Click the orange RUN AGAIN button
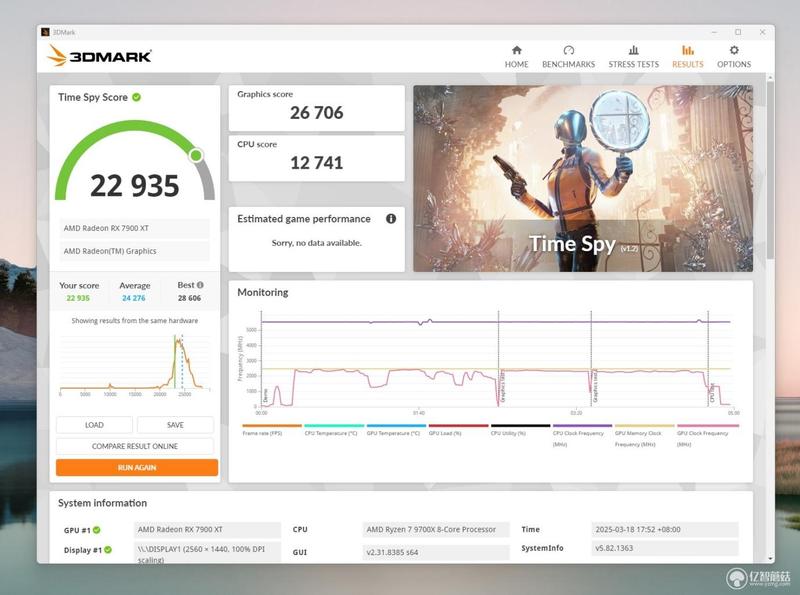 (x=137, y=467)
